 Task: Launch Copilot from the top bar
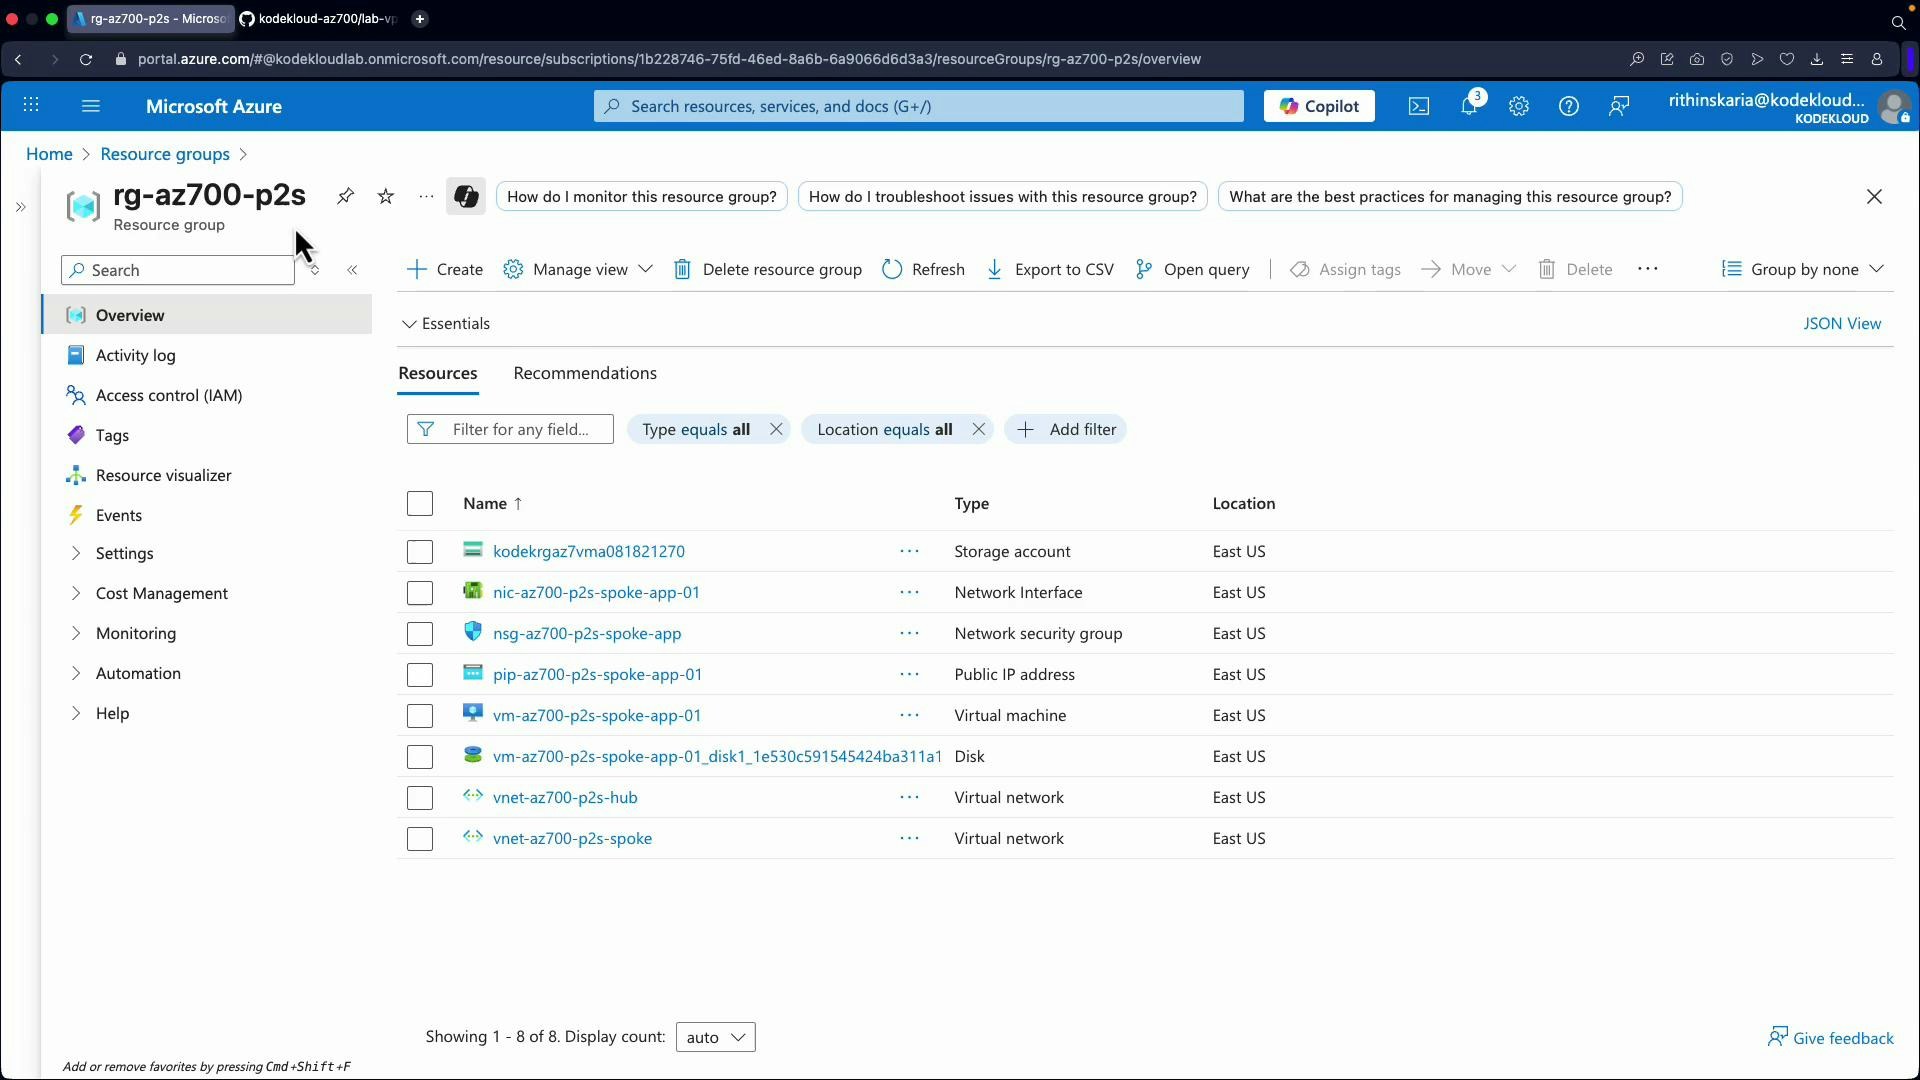click(x=1318, y=106)
